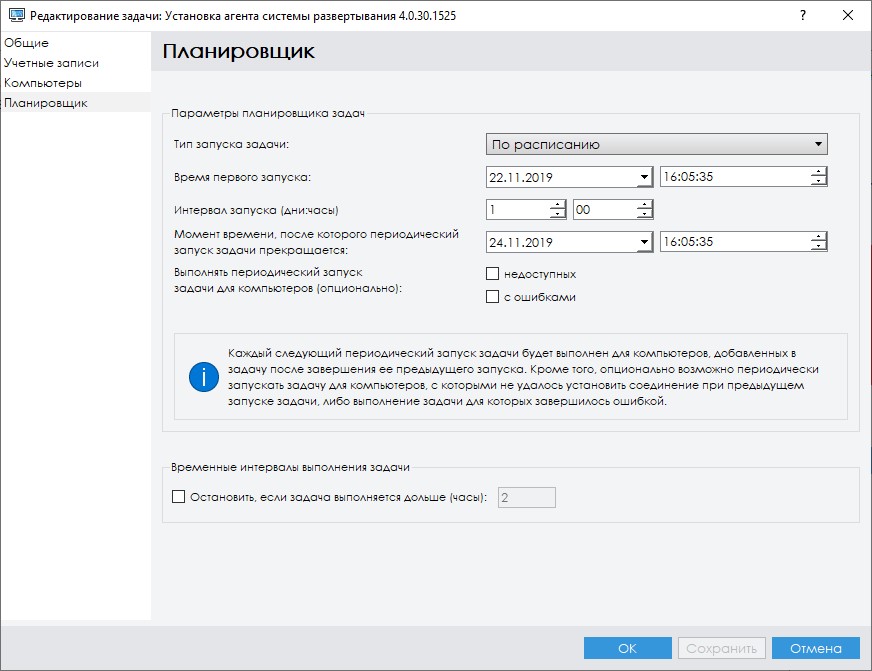This screenshot has width=872, height=671.
Task: Click the Временные интервалы выполнения задачи group title
Action: (290, 468)
